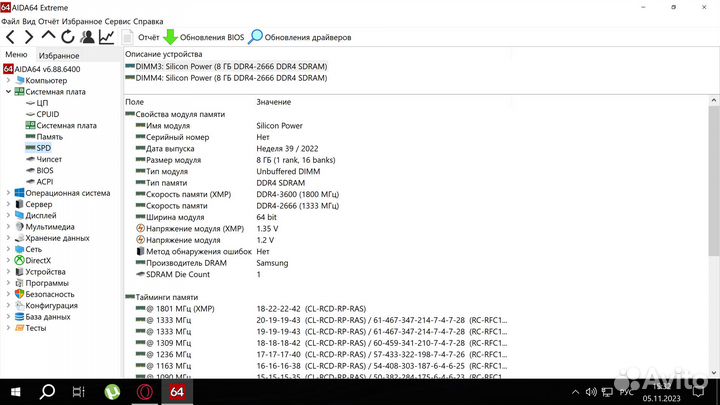Image resolution: width=720 pixels, height=405 pixels.
Task: Select Конфигурация tree item
Action: (46, 305)
